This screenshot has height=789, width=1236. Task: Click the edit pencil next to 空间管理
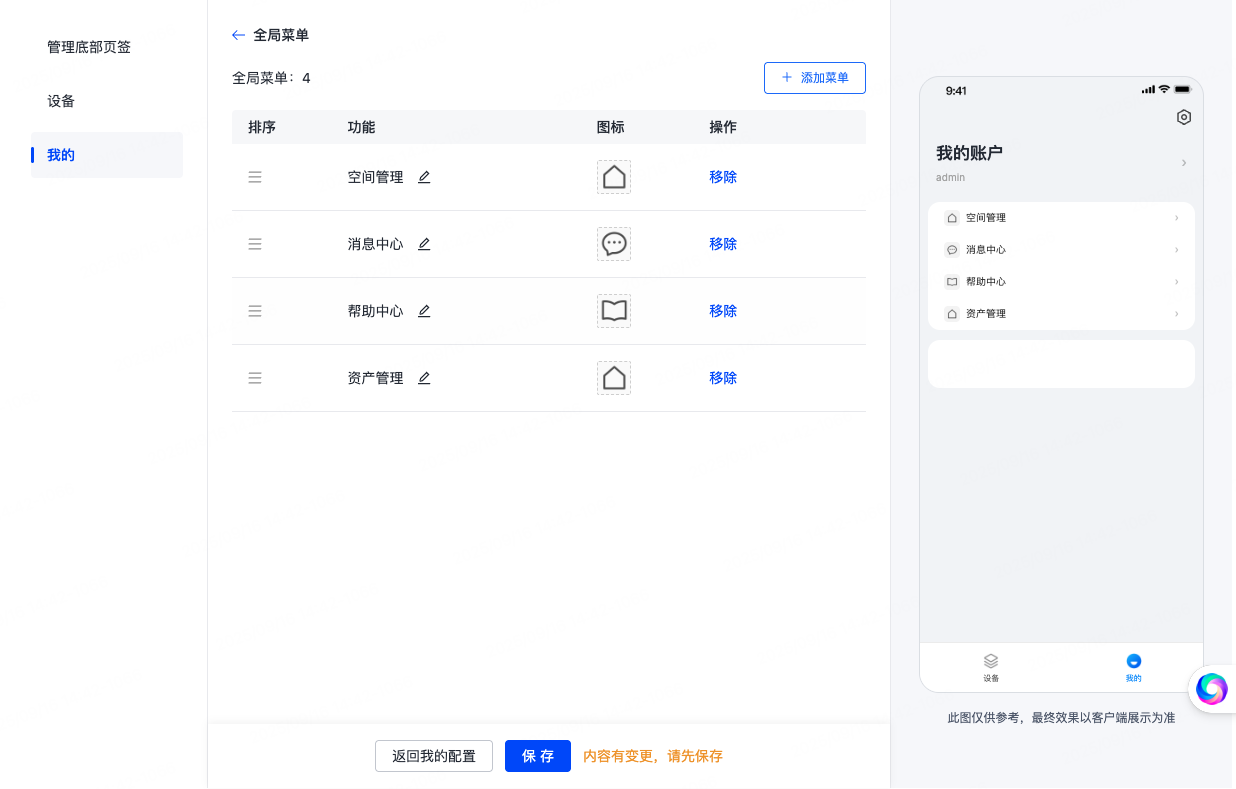point(424,177)
